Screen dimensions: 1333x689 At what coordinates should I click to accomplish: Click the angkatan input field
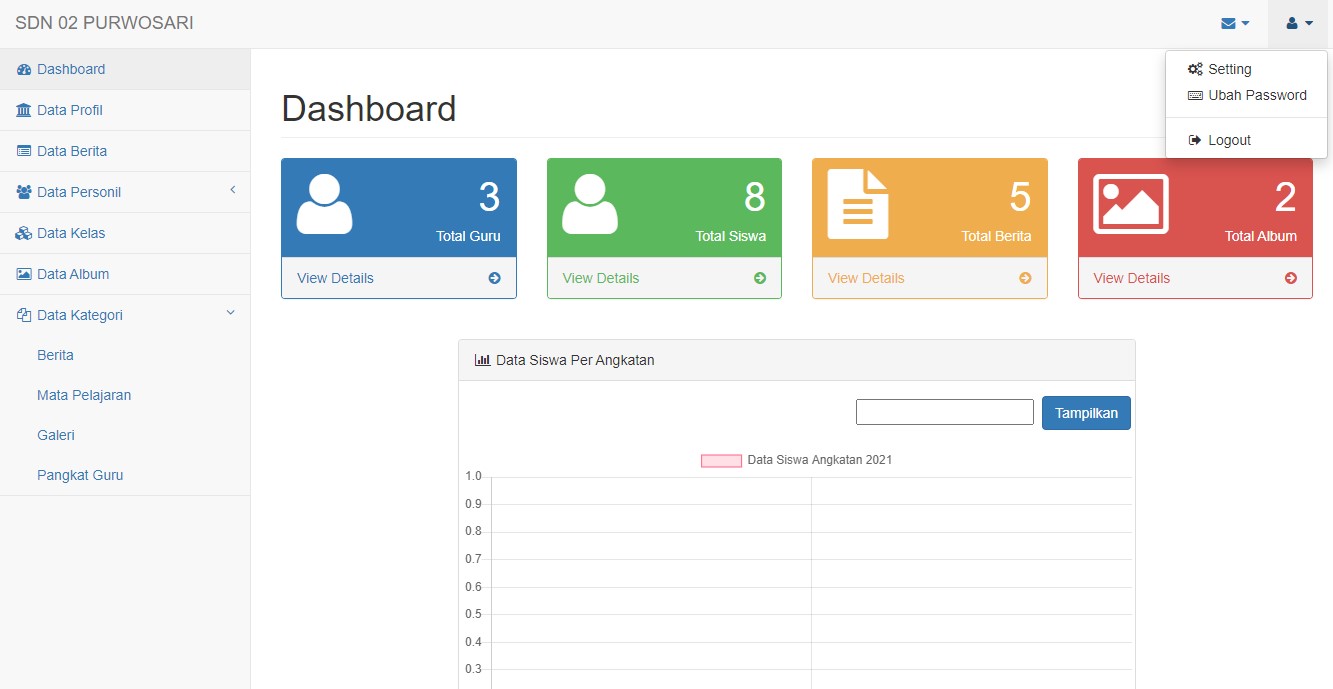(x=944, y=412)
